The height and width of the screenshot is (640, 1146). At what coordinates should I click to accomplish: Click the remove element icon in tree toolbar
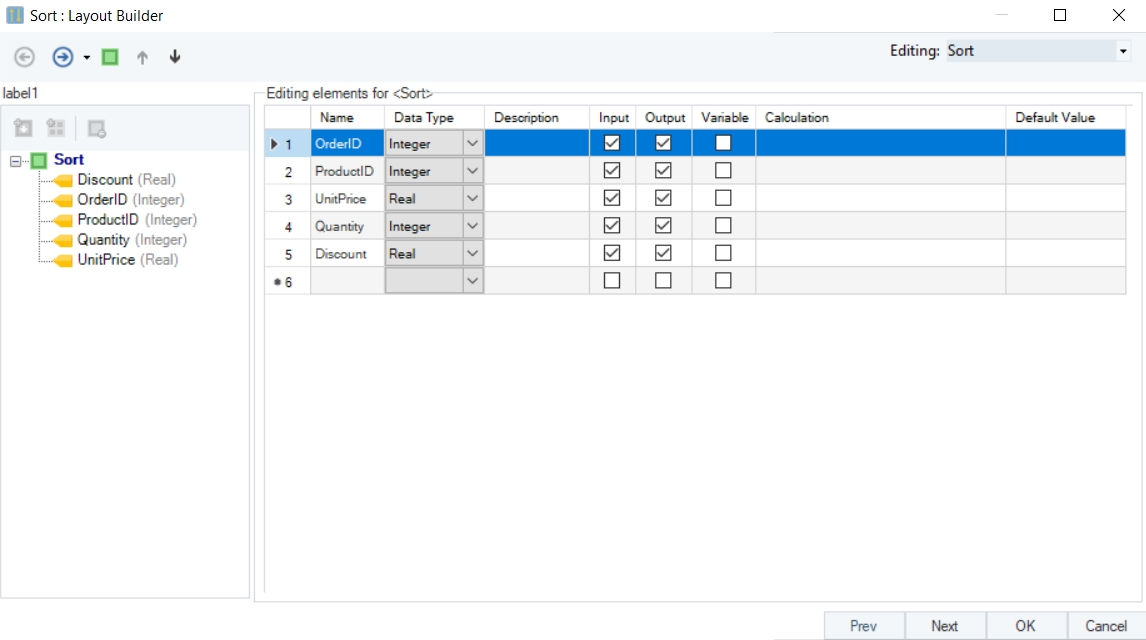pos(97,128)
